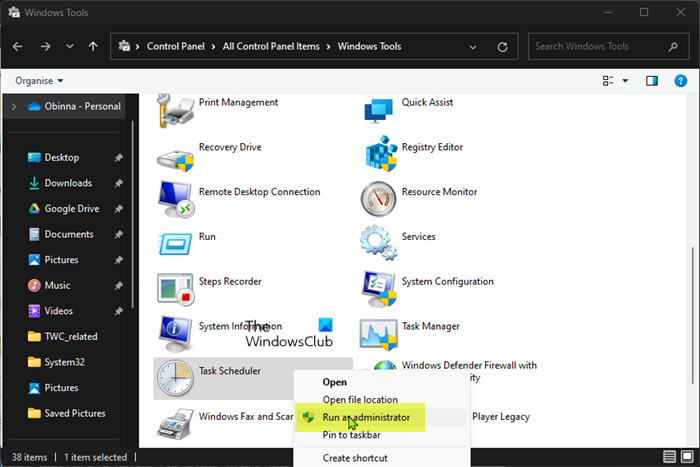Select the Resource Monitor gauge icon
700x467 pixels.
click(x=378, y=199)
